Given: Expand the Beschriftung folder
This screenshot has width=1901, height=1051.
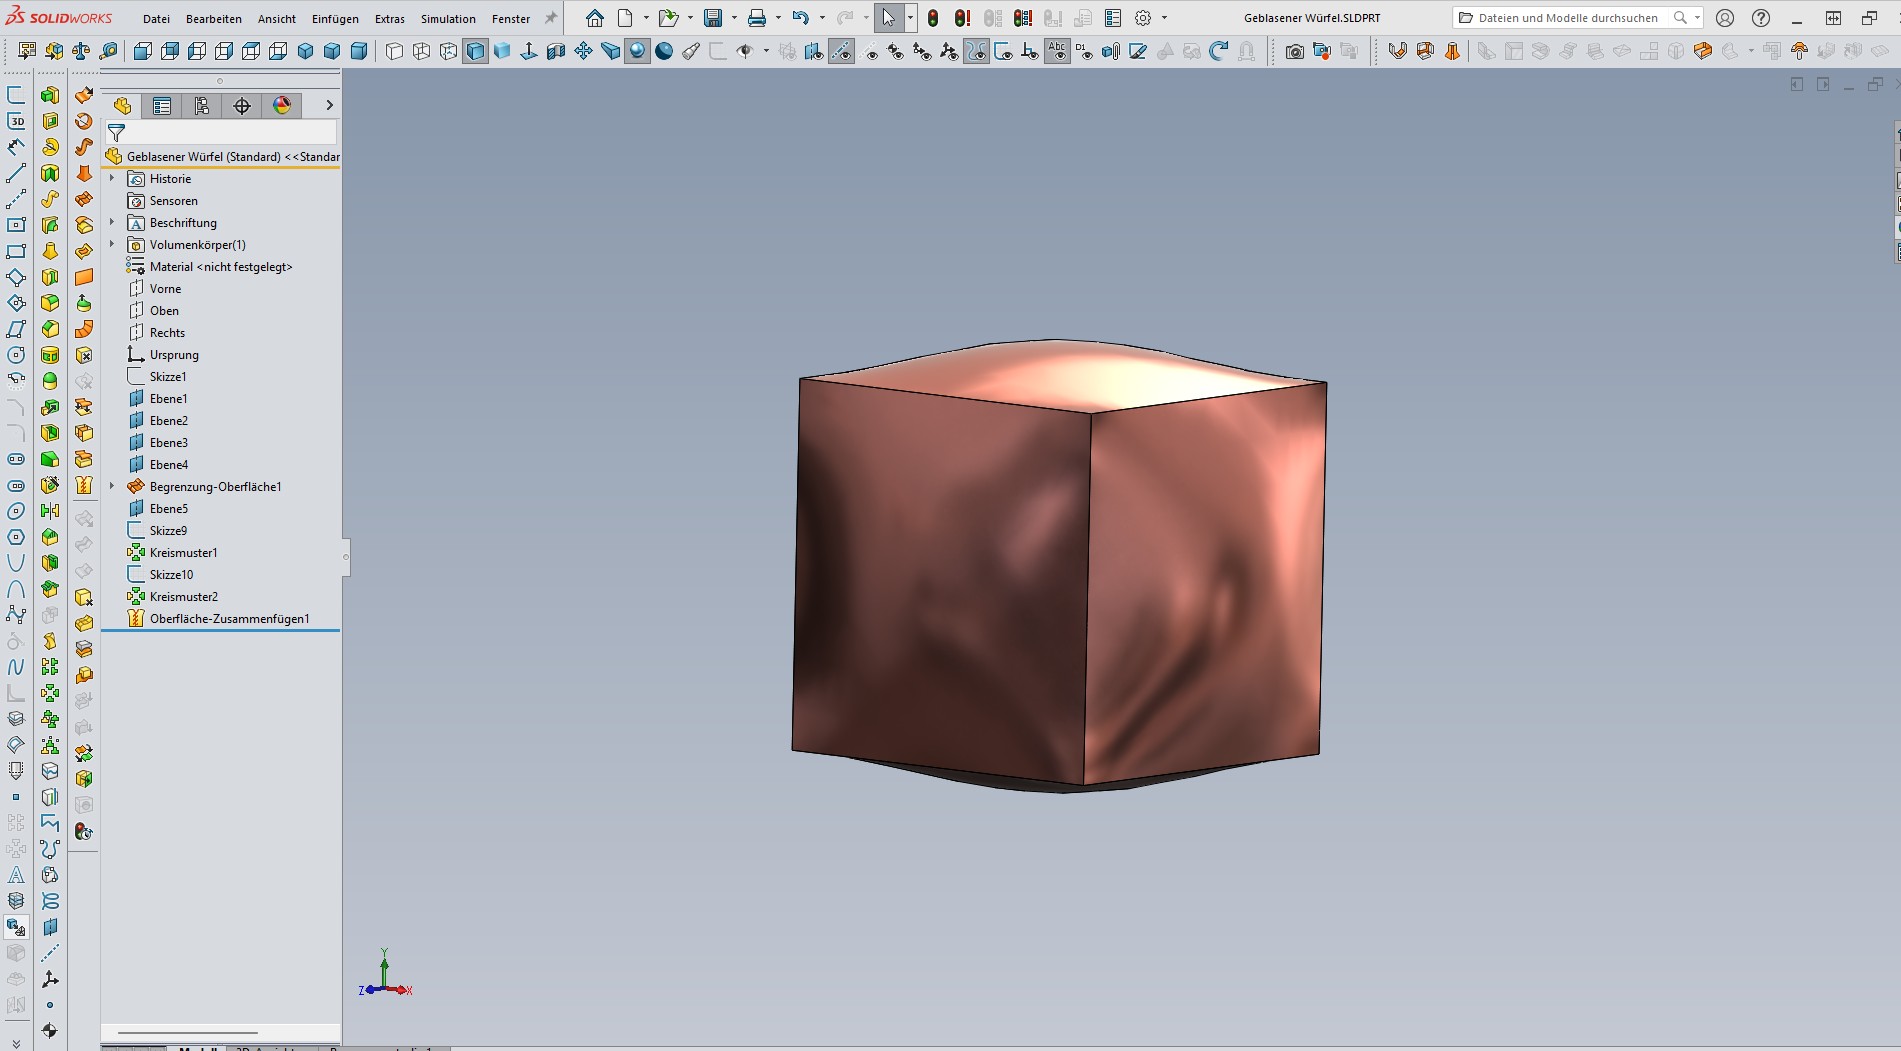Looking at the screenshot, I should 112,223.
